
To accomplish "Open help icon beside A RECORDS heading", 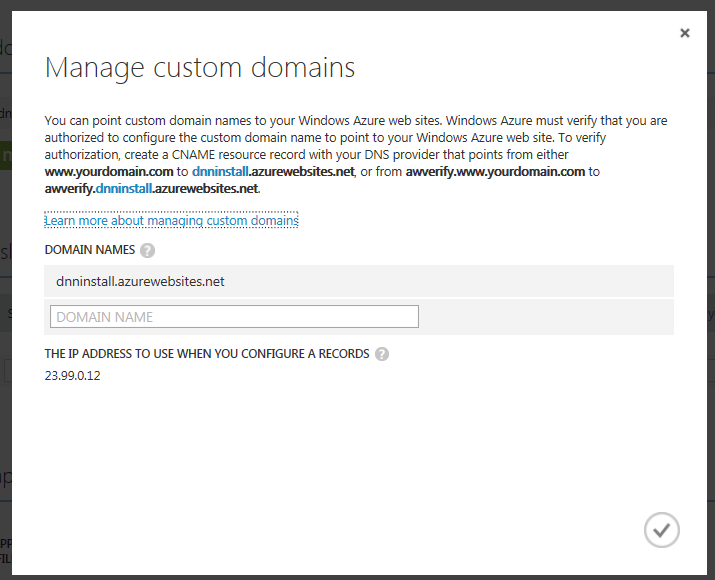I will pyautogui.click(x=382, y=354).
